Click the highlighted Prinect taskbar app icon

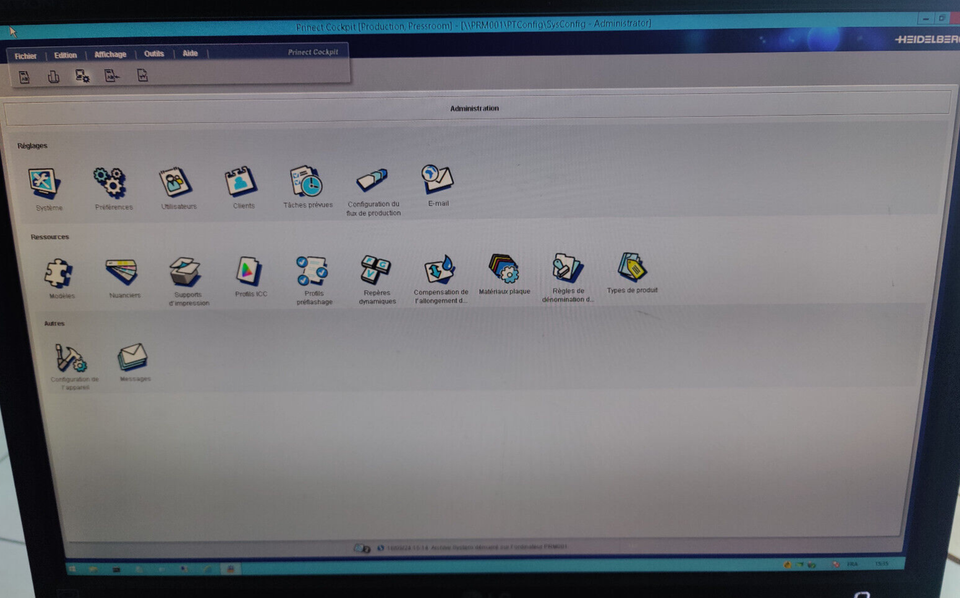pyautogui.click(x=231, y=569)
